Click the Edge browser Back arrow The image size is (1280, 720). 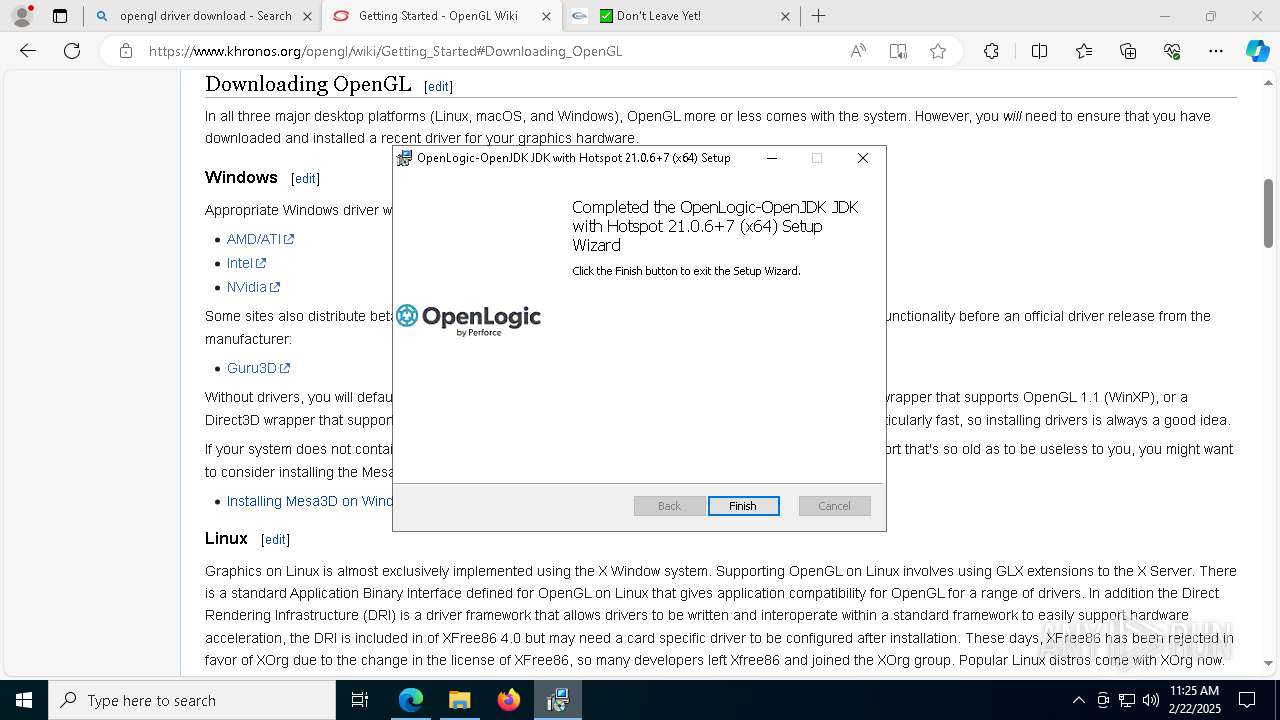(x=28, y=51)
